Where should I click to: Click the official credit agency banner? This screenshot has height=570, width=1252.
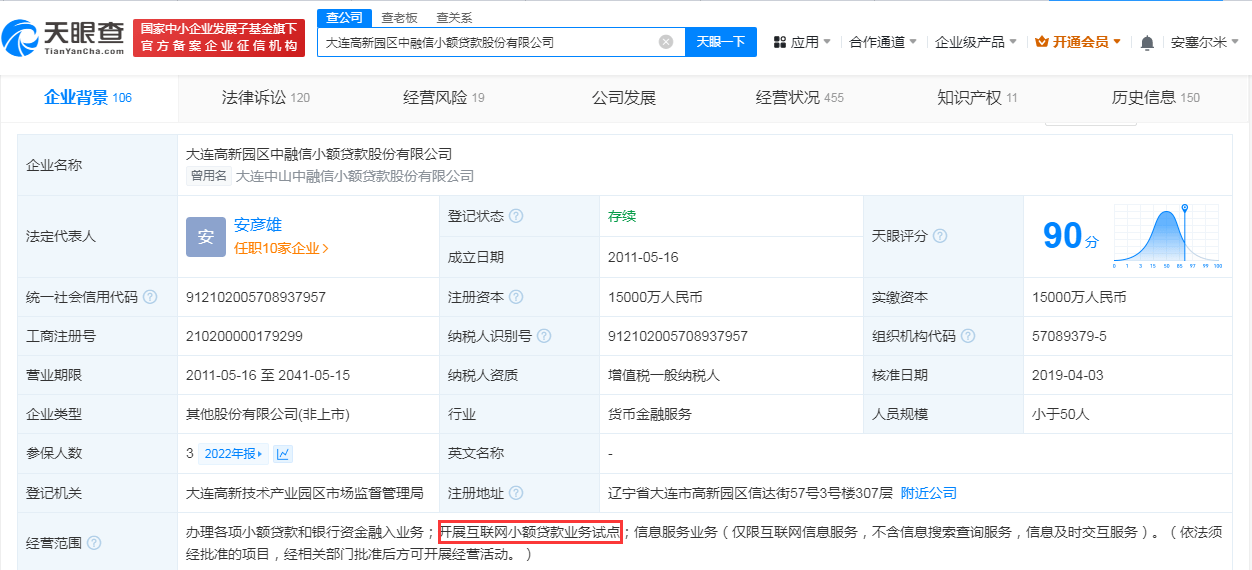219,38
